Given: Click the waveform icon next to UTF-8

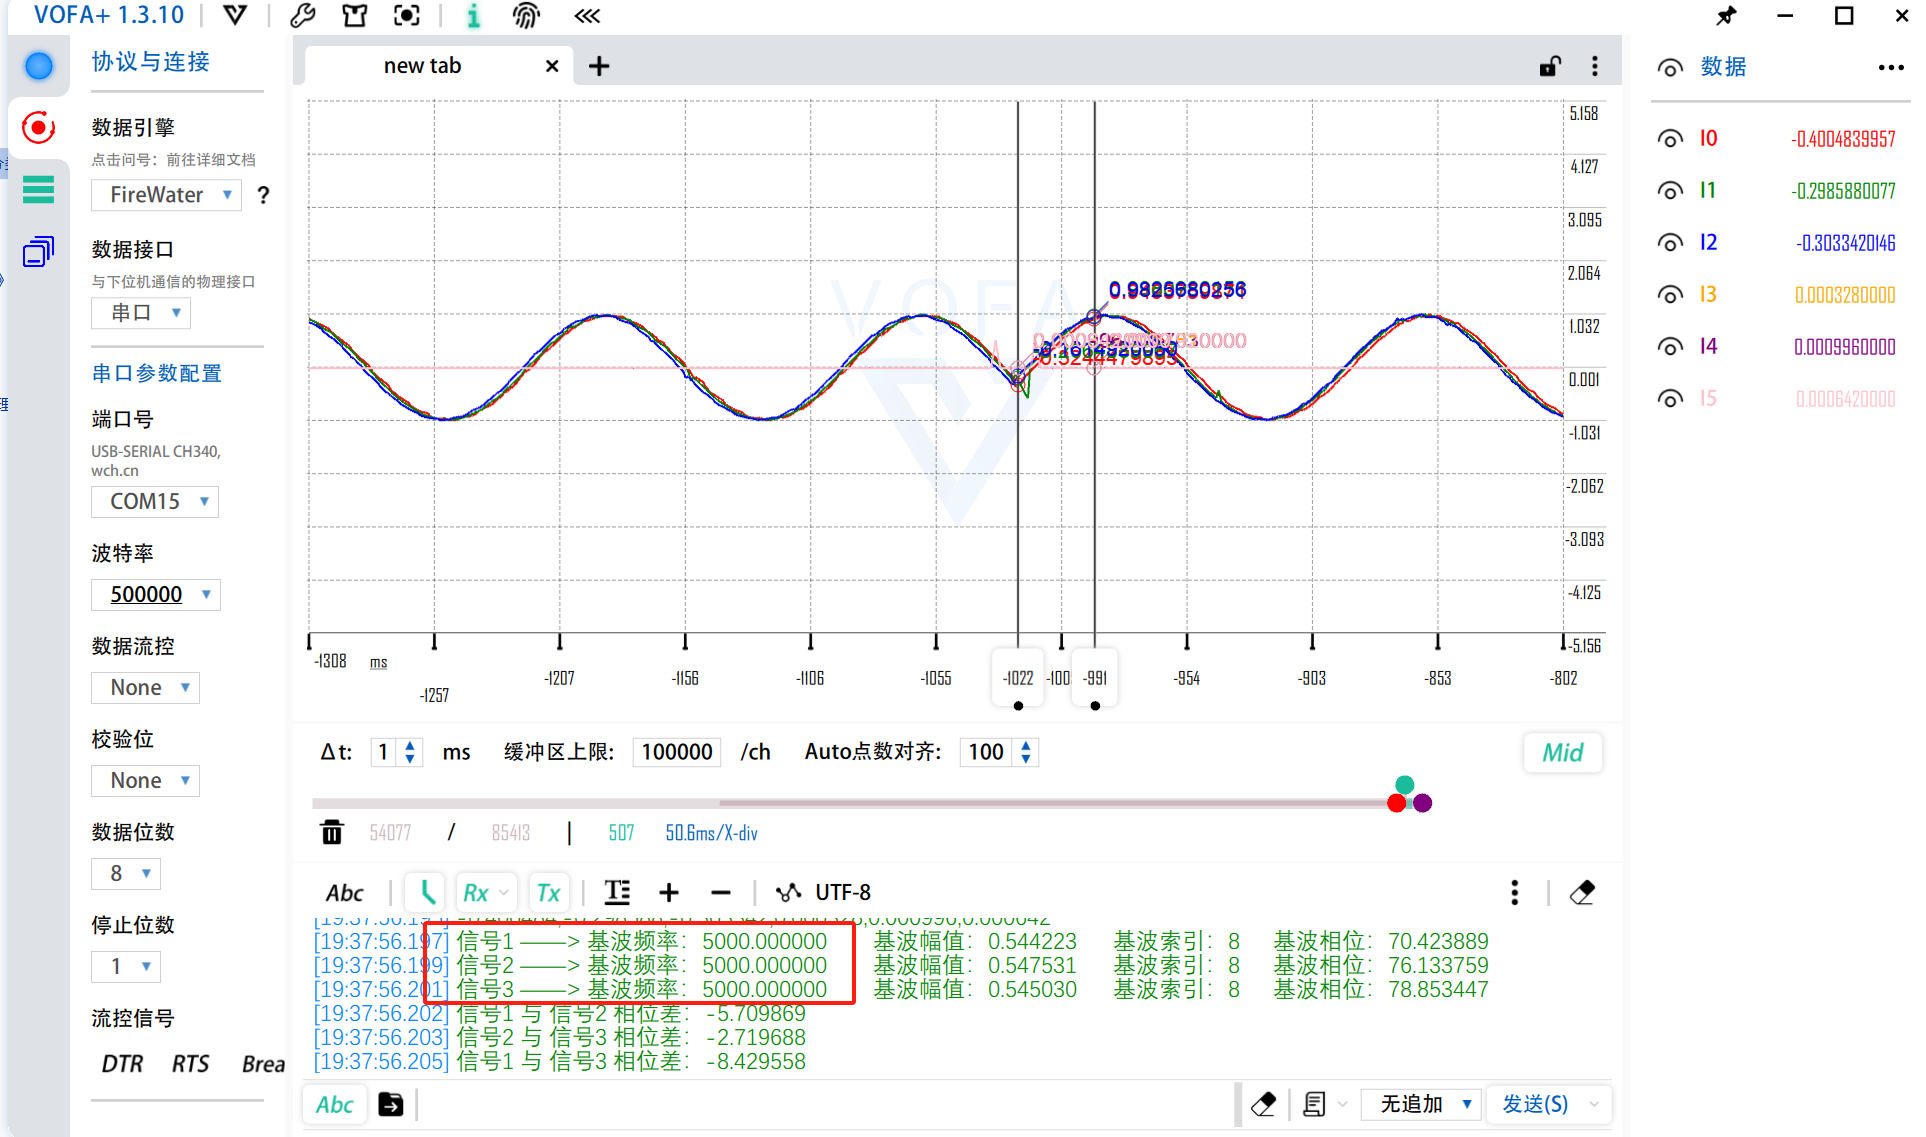Looking at the screenshot, I should click(x=788, y=892).
